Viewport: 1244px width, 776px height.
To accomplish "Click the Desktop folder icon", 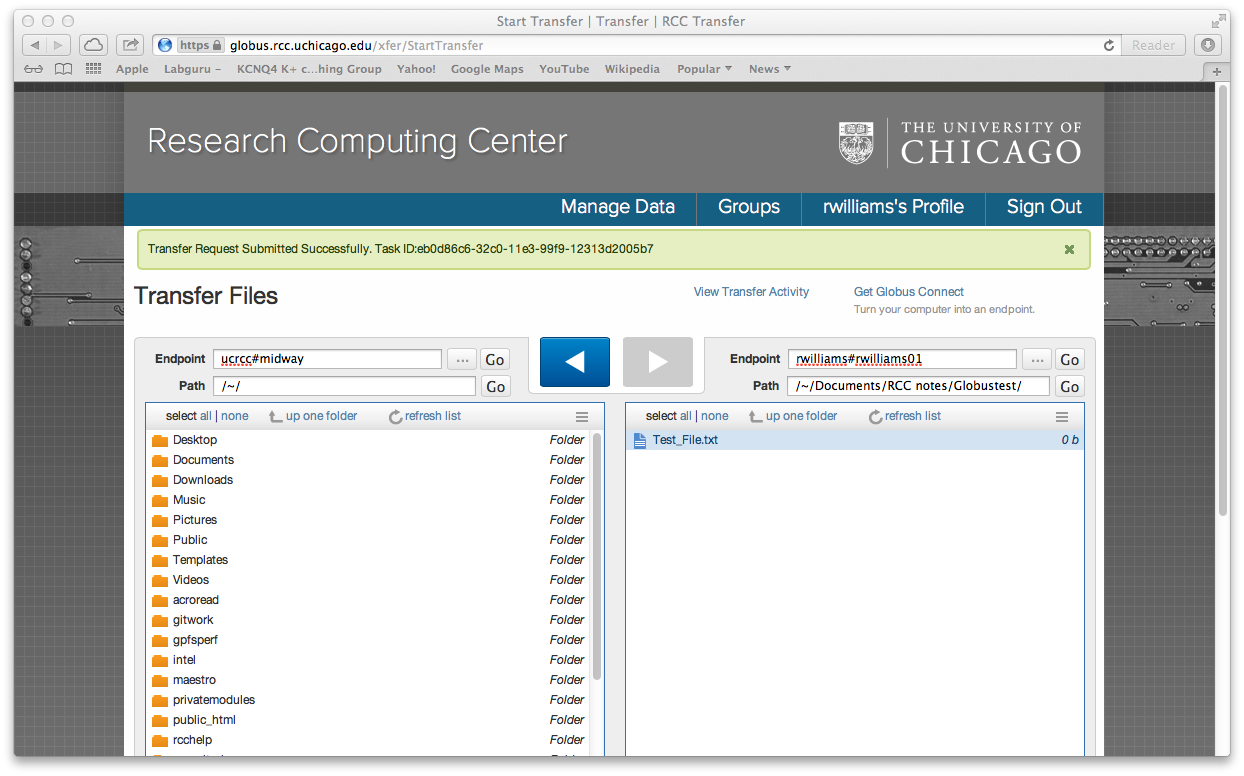I will click(x=160, y=441).
